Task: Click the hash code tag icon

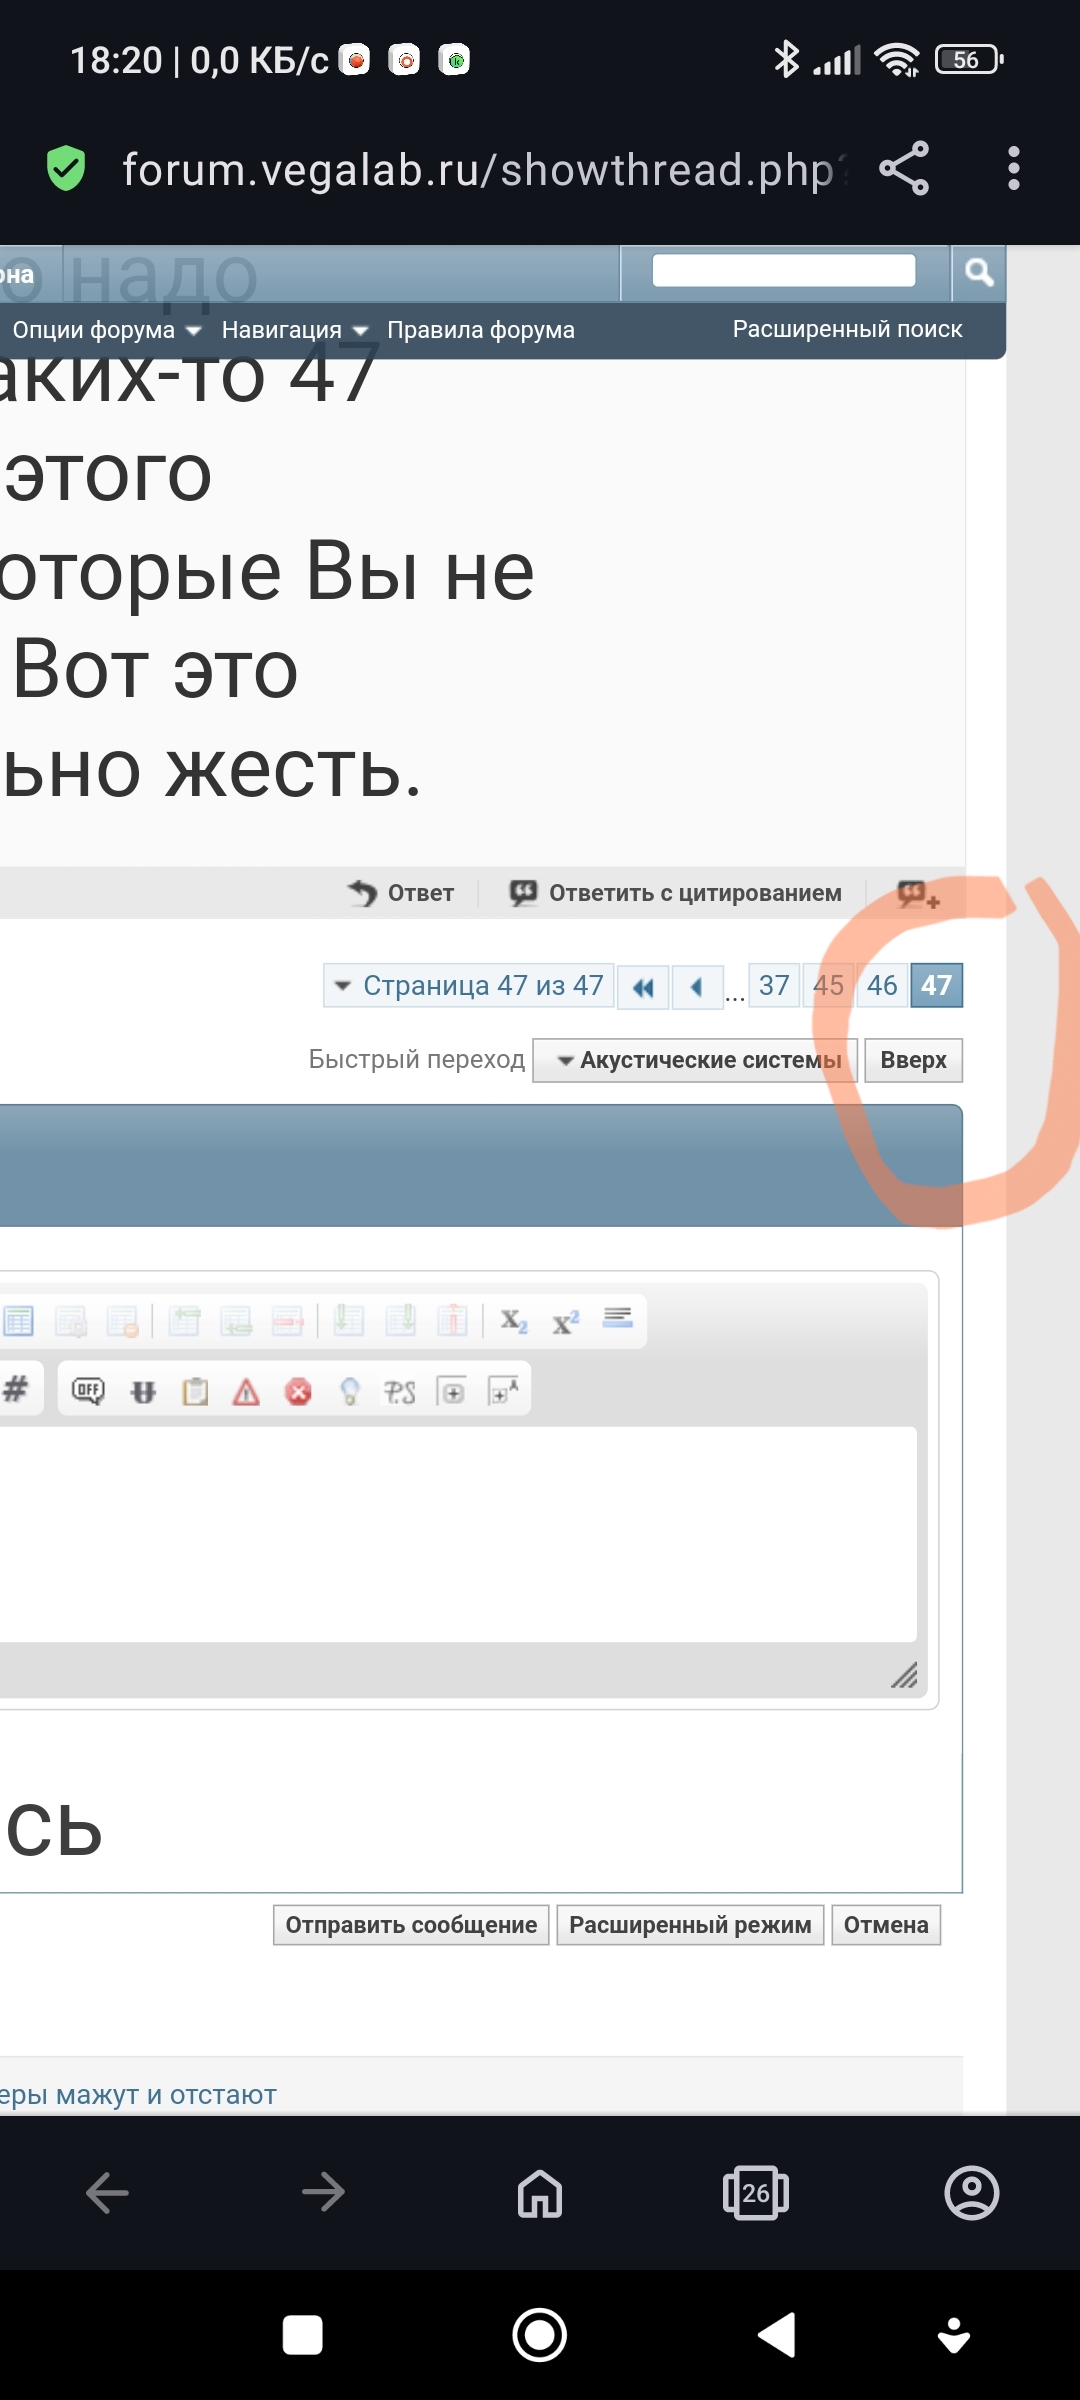Action: click(x=16, y=1389)
